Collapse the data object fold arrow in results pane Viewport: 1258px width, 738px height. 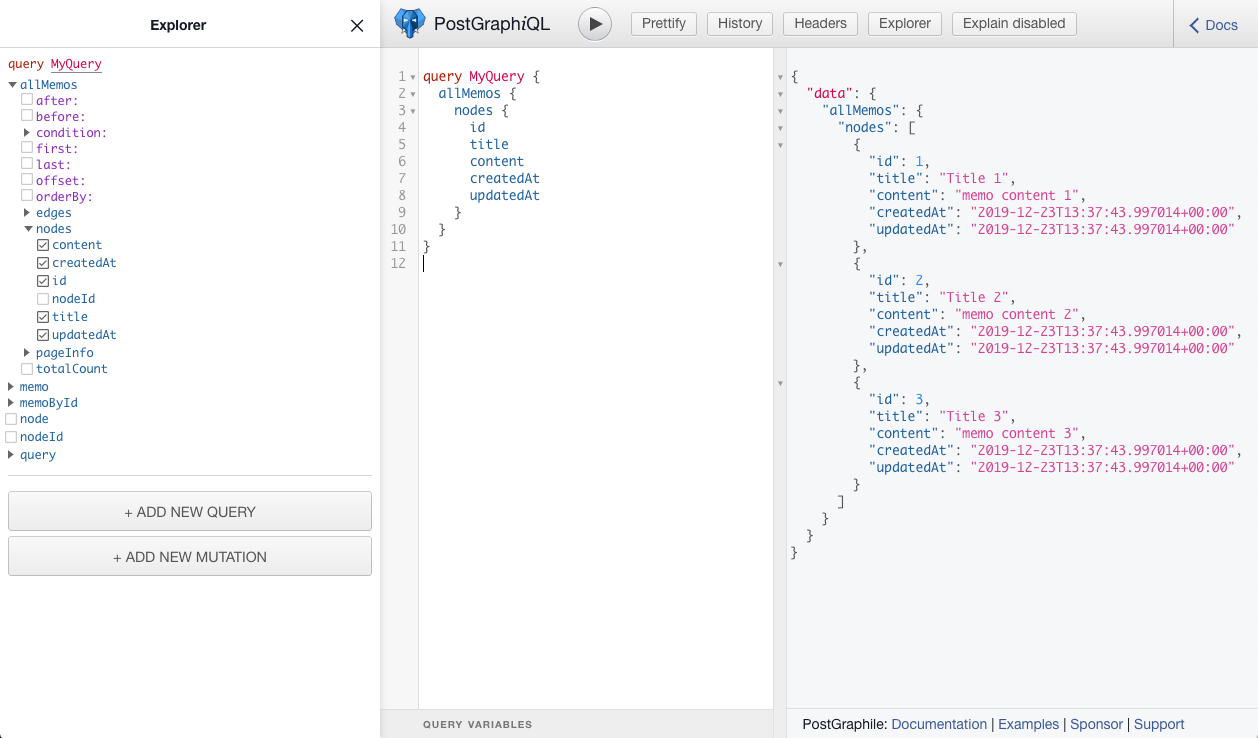coord(779,93)
